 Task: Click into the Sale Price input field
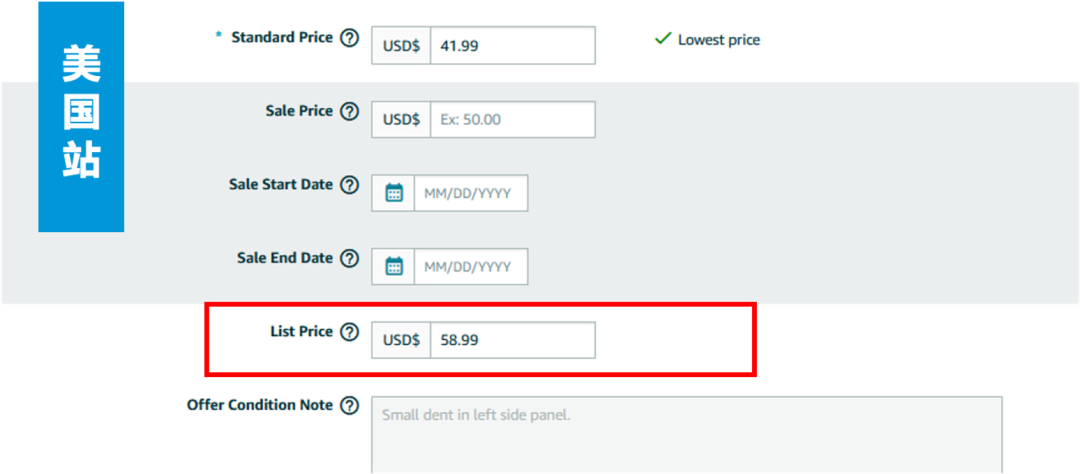tap(512, 119)
